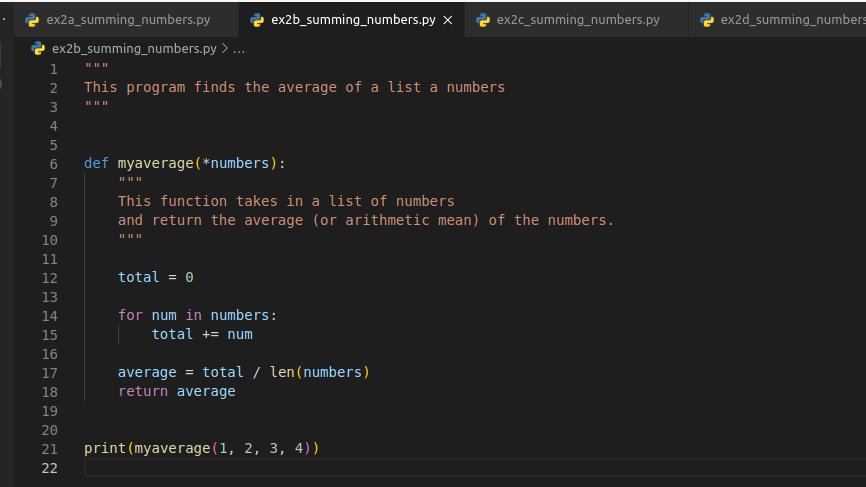Viewport: 866px width, 487px height.
Task: Switch to the ex2a_summing_numbers.py tab
Action: (x=126, y=20)
